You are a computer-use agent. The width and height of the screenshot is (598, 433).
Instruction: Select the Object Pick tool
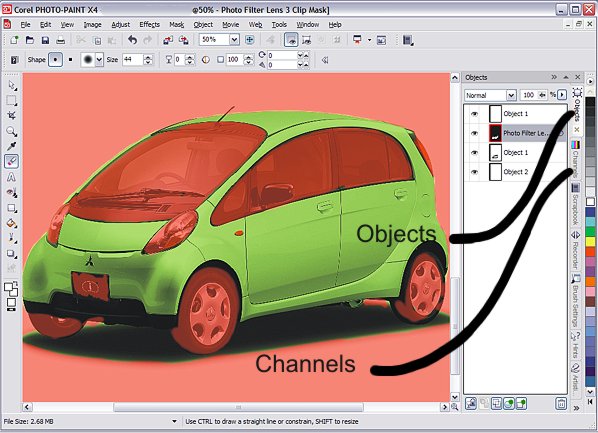click(12, 86)
